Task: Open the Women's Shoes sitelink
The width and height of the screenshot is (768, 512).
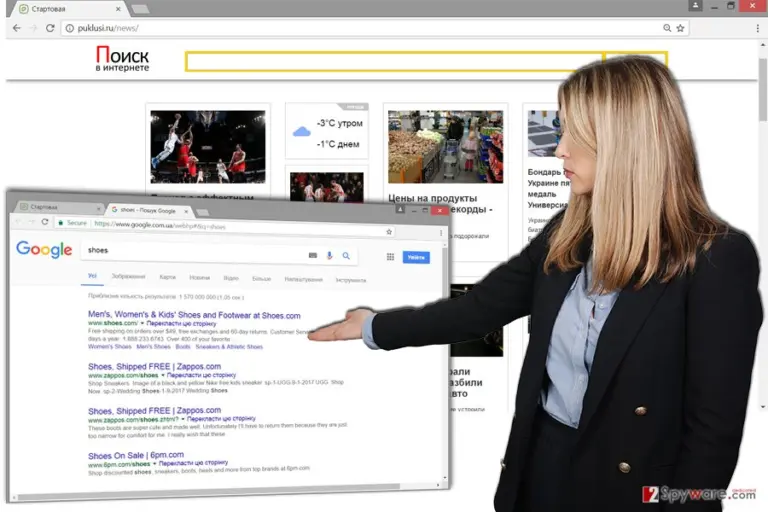Action: [110, 346]
